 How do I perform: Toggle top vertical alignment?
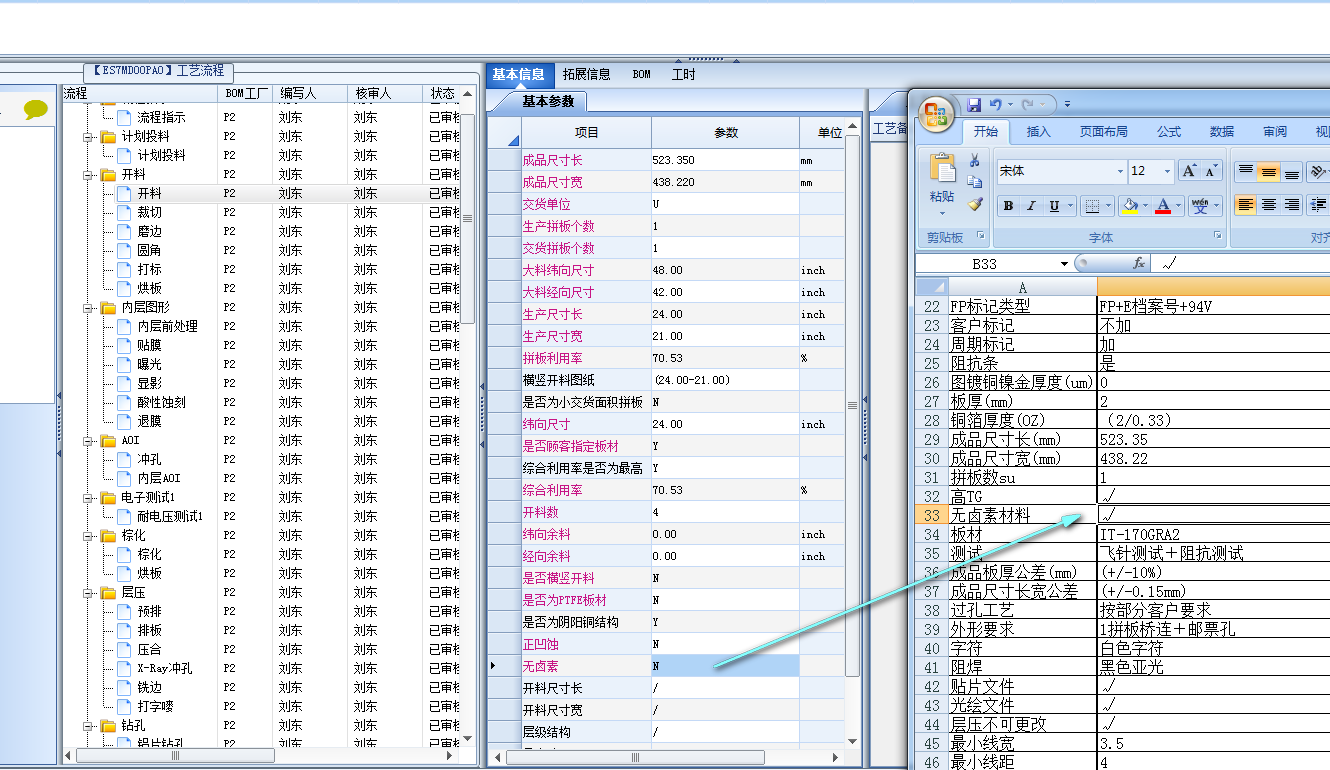tap(1246, 171)
